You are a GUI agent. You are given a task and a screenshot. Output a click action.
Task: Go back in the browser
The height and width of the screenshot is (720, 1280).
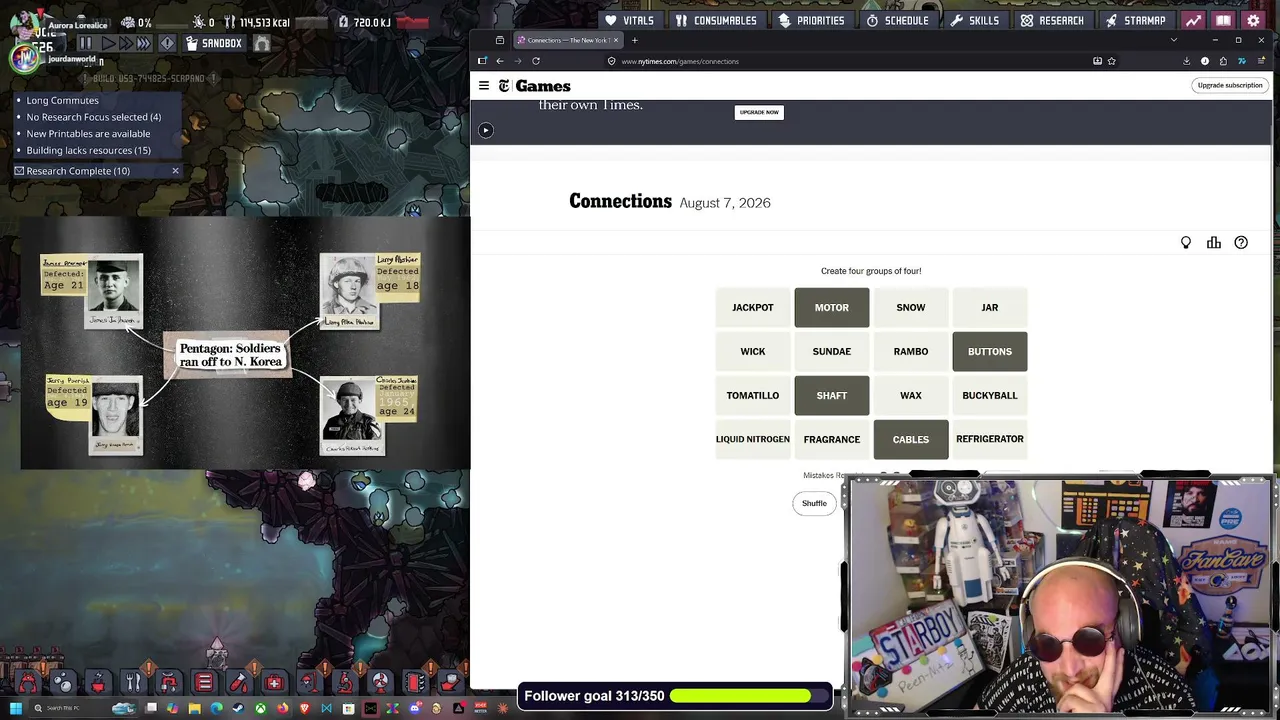pos(500,61)
